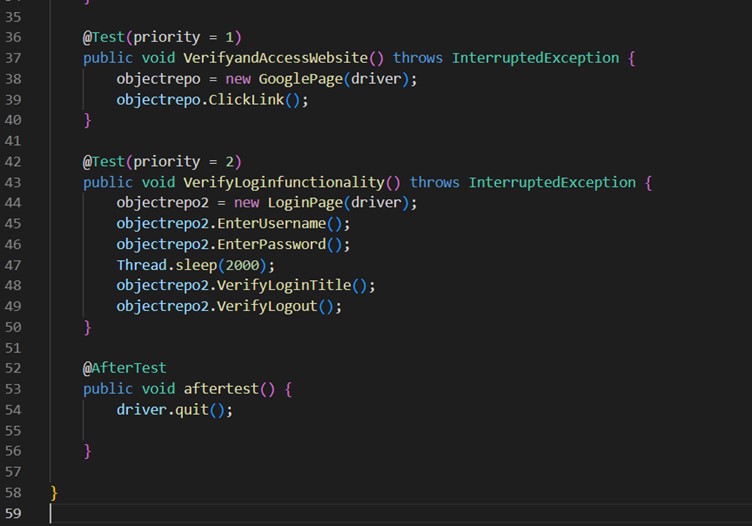
Task: Click objectrepo2 variable on line 44
Action: tap(163, 203)
